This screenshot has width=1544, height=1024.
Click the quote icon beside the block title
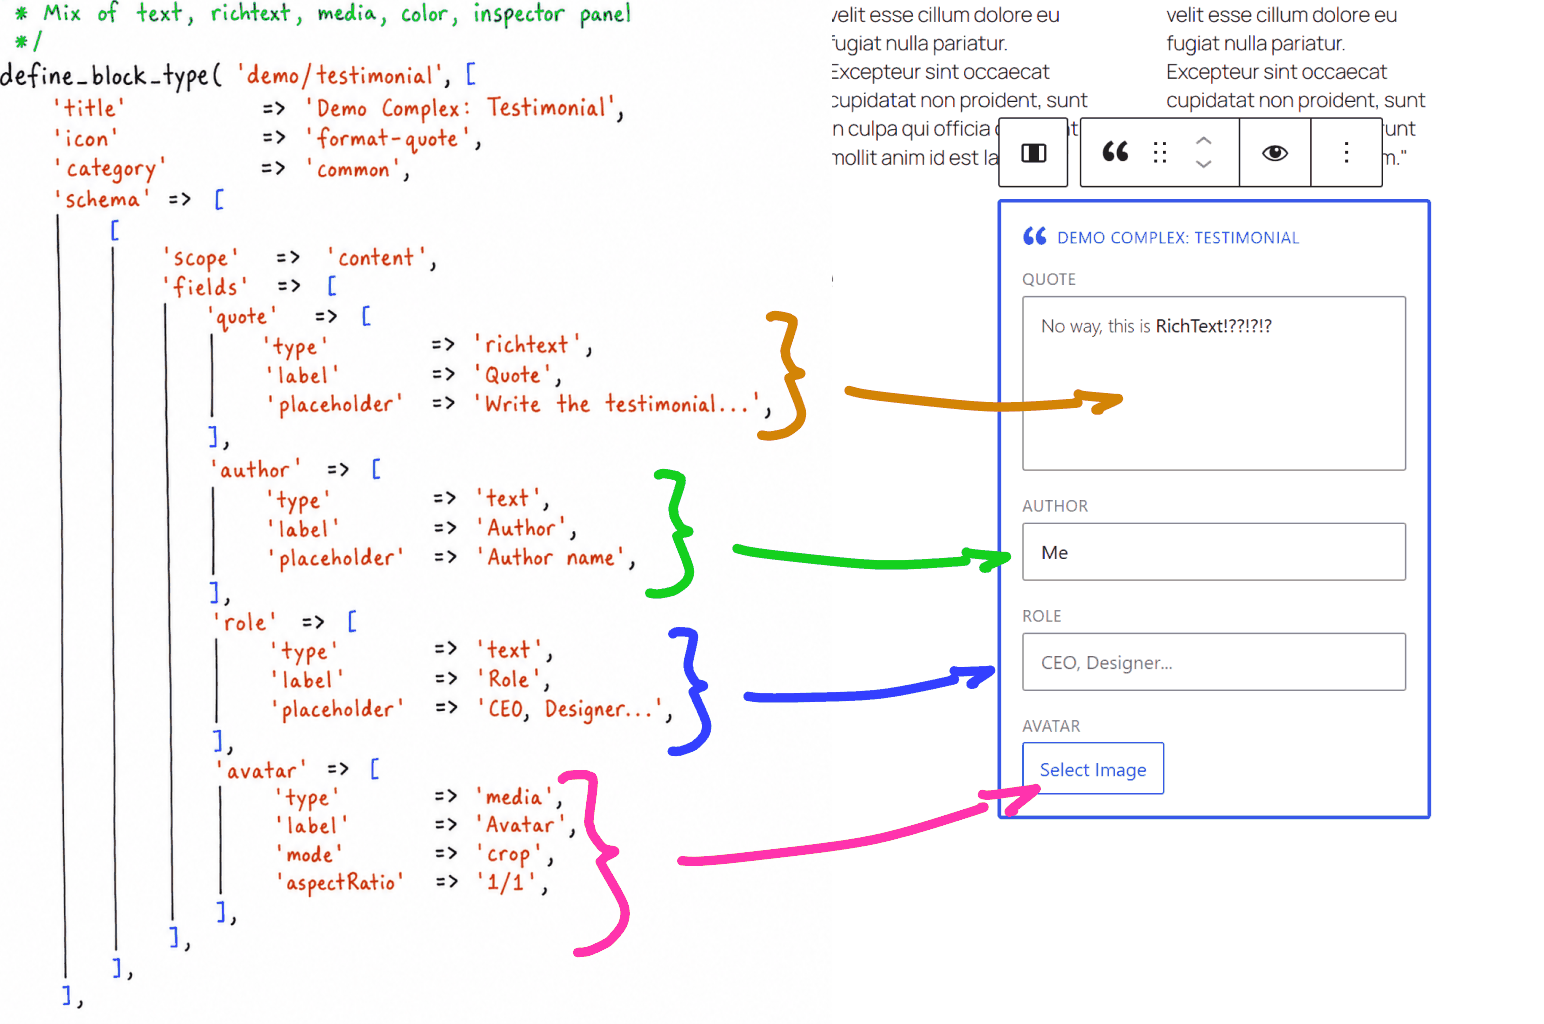click(x=1035, y=237)
